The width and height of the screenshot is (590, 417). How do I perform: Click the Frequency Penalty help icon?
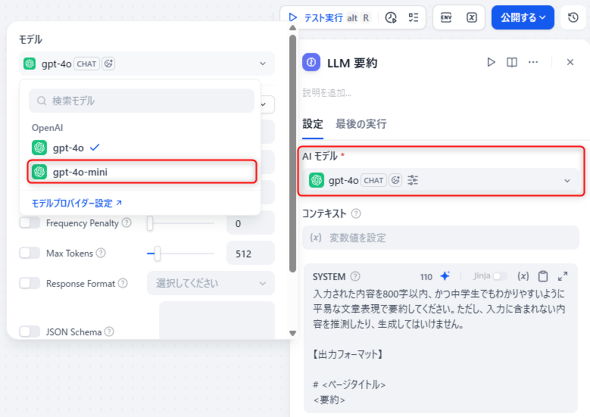127,223
